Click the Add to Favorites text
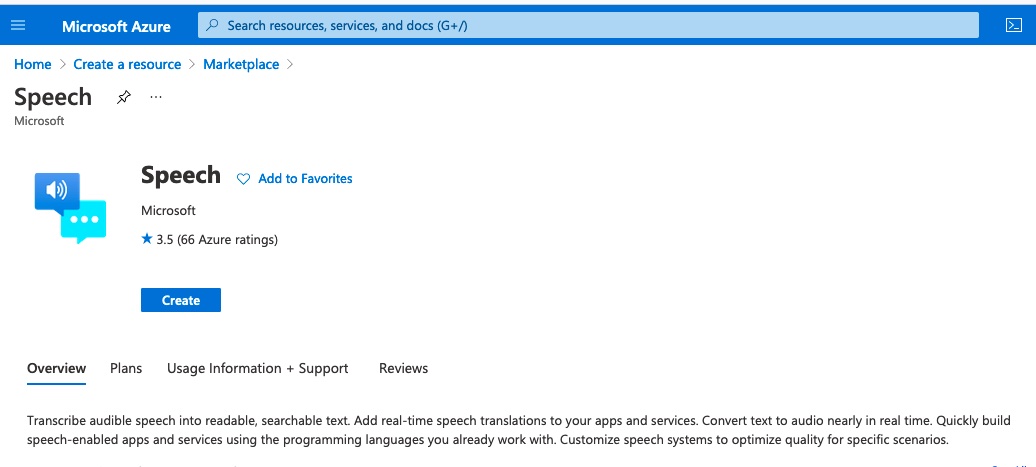Screen dimensions: 1036x467 tap(305, 178)
